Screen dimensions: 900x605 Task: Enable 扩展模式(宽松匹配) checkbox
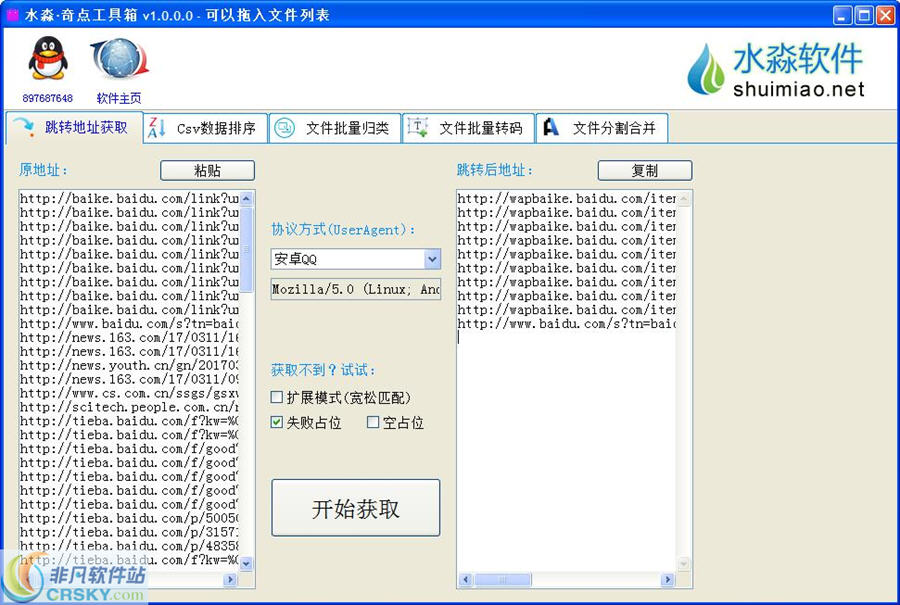(277, 397)
